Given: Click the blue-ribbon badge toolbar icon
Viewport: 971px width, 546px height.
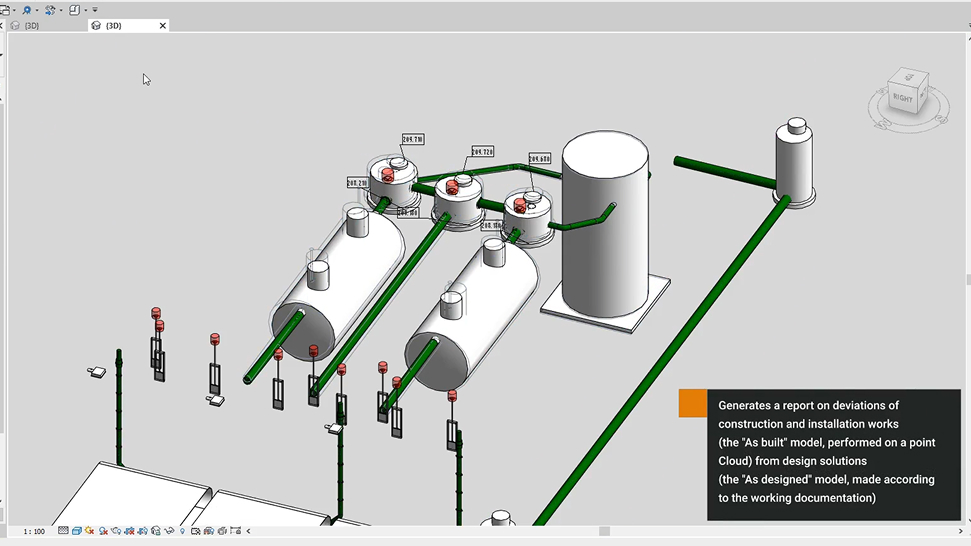Looking at the screenshot, I should 27,10.
